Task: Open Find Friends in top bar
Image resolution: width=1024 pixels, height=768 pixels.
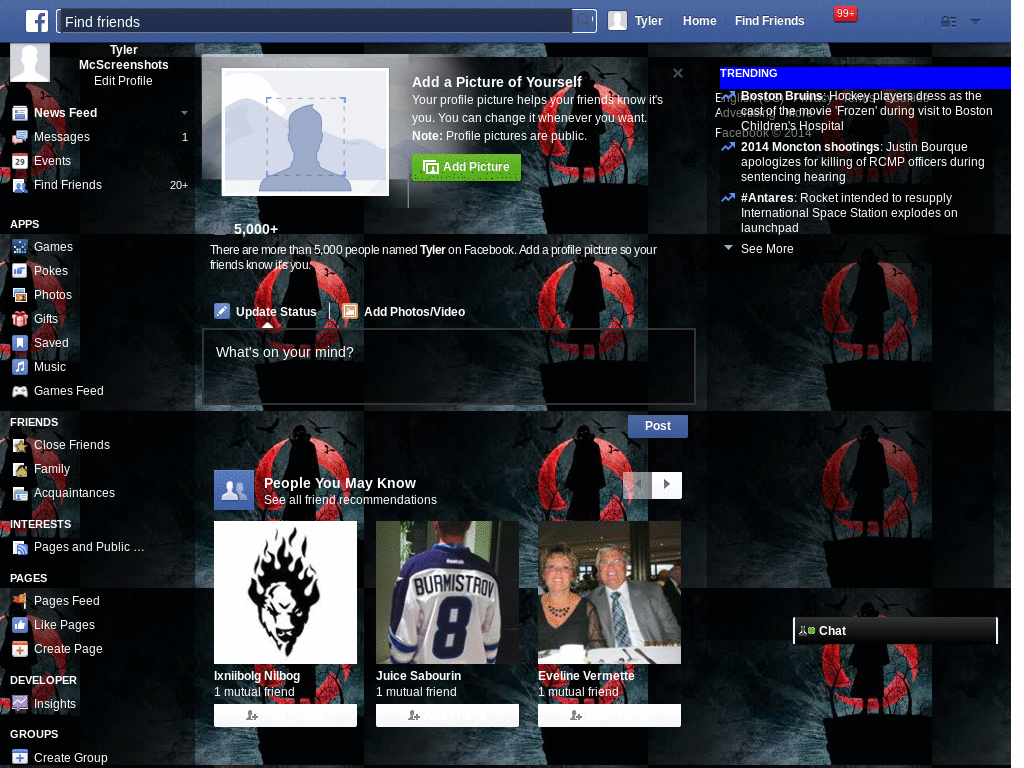Action: [x=769, y=21]
